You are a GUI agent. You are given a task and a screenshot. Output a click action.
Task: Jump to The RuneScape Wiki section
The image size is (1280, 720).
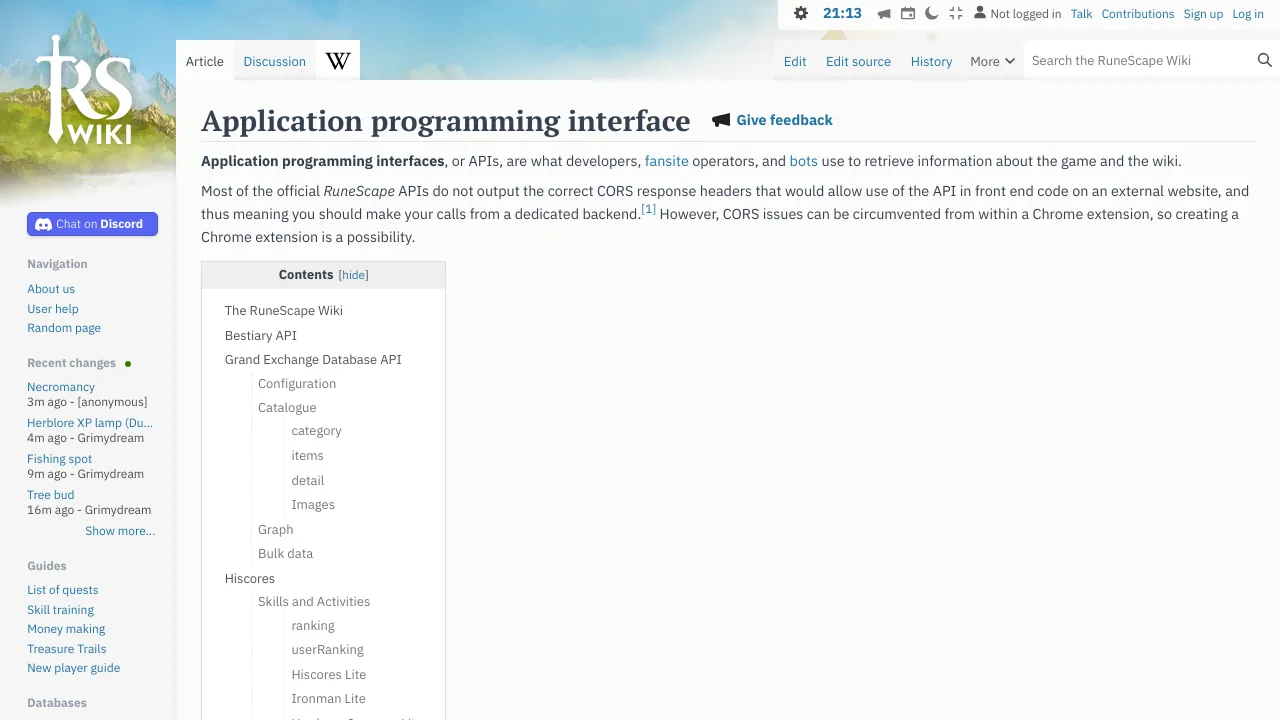pos(284,311)
